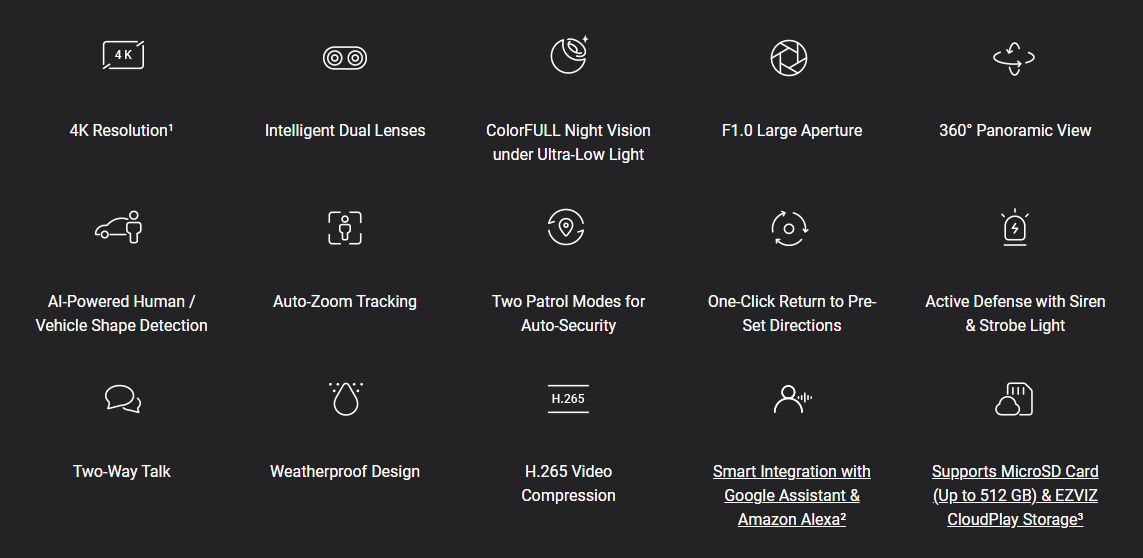Select the F1.0 aperture shutter icon
Viewport: 1143px width, 558px height.
click(789, 58)
